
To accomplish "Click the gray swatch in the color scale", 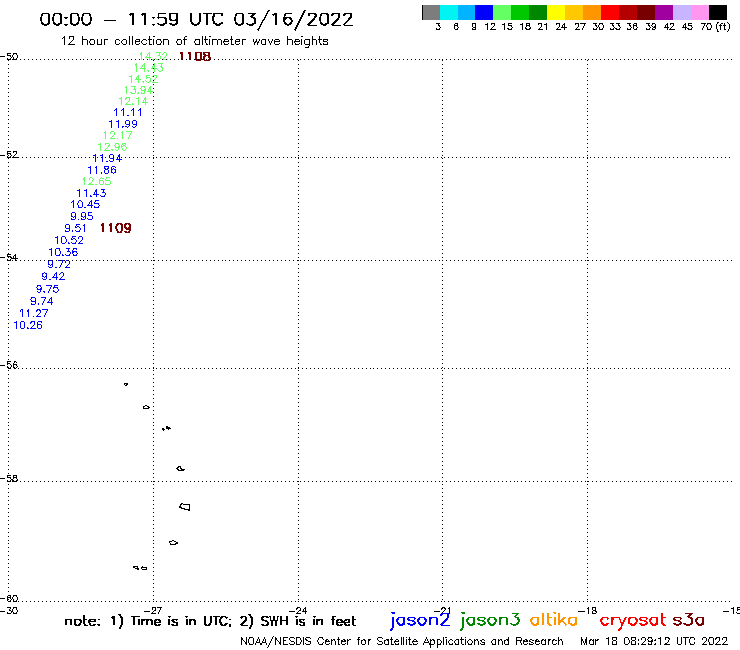I will click(x=431, y=12).
